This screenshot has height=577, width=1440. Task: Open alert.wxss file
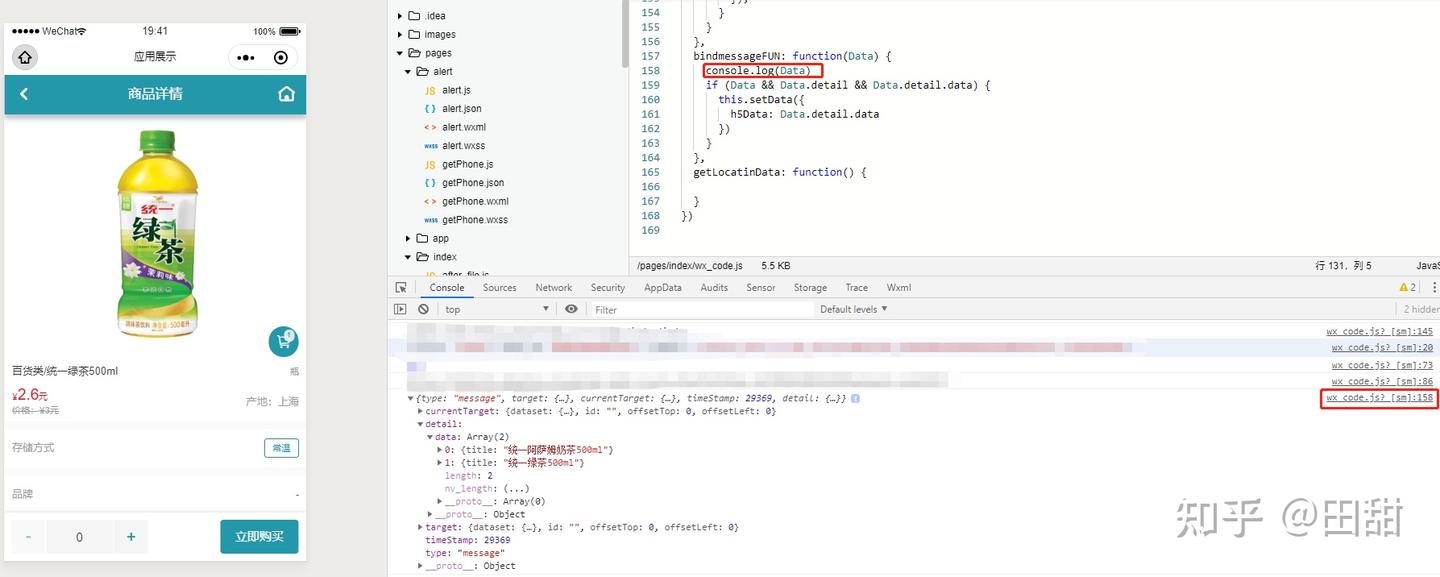463,146
